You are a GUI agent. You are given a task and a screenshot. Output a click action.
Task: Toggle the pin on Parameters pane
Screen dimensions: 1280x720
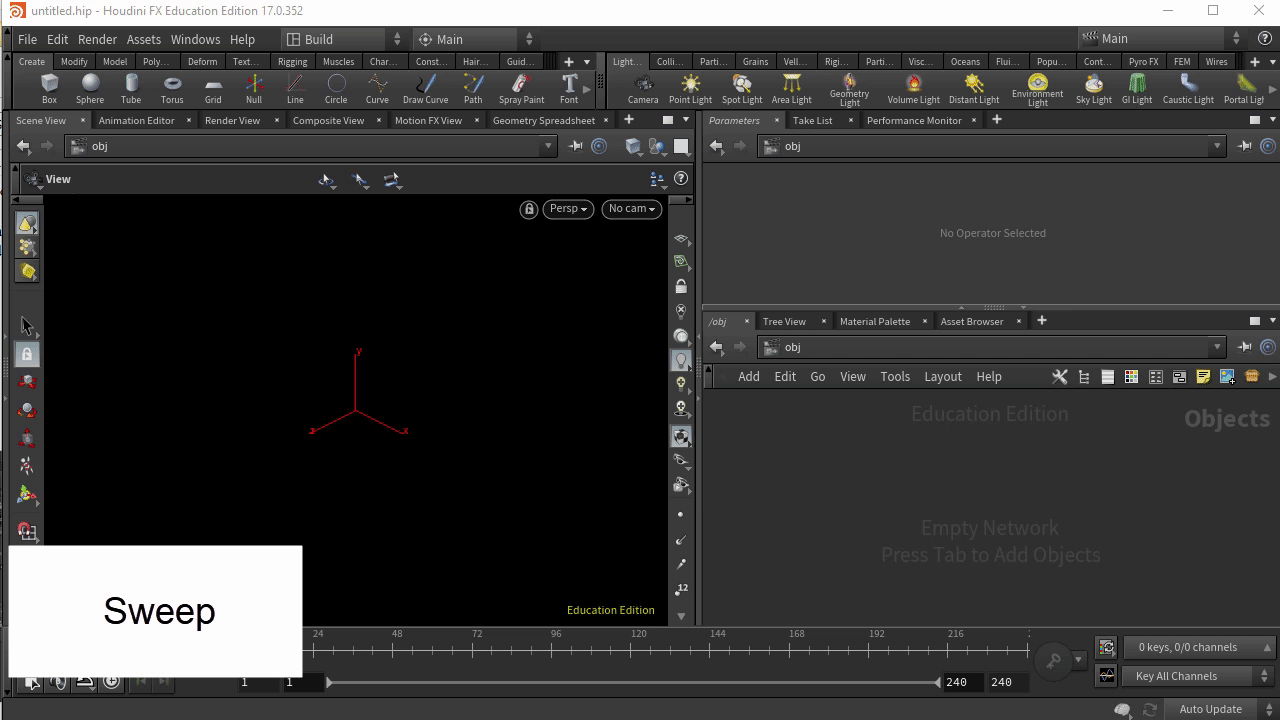click(x=1245, y=146)
